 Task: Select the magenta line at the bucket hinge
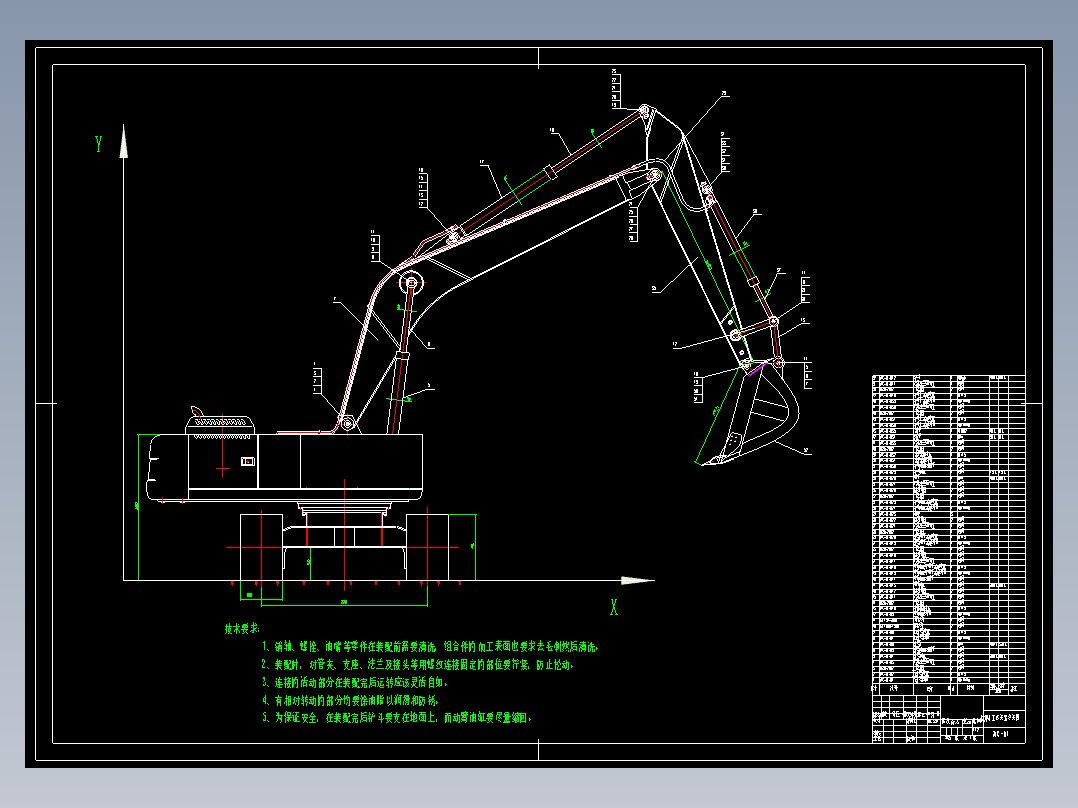tap(757, 367)
